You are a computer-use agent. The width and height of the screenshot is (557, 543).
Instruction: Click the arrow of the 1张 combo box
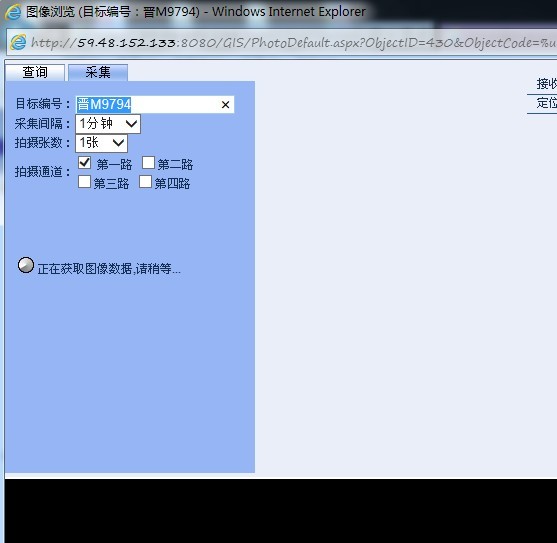click(118, 143)
